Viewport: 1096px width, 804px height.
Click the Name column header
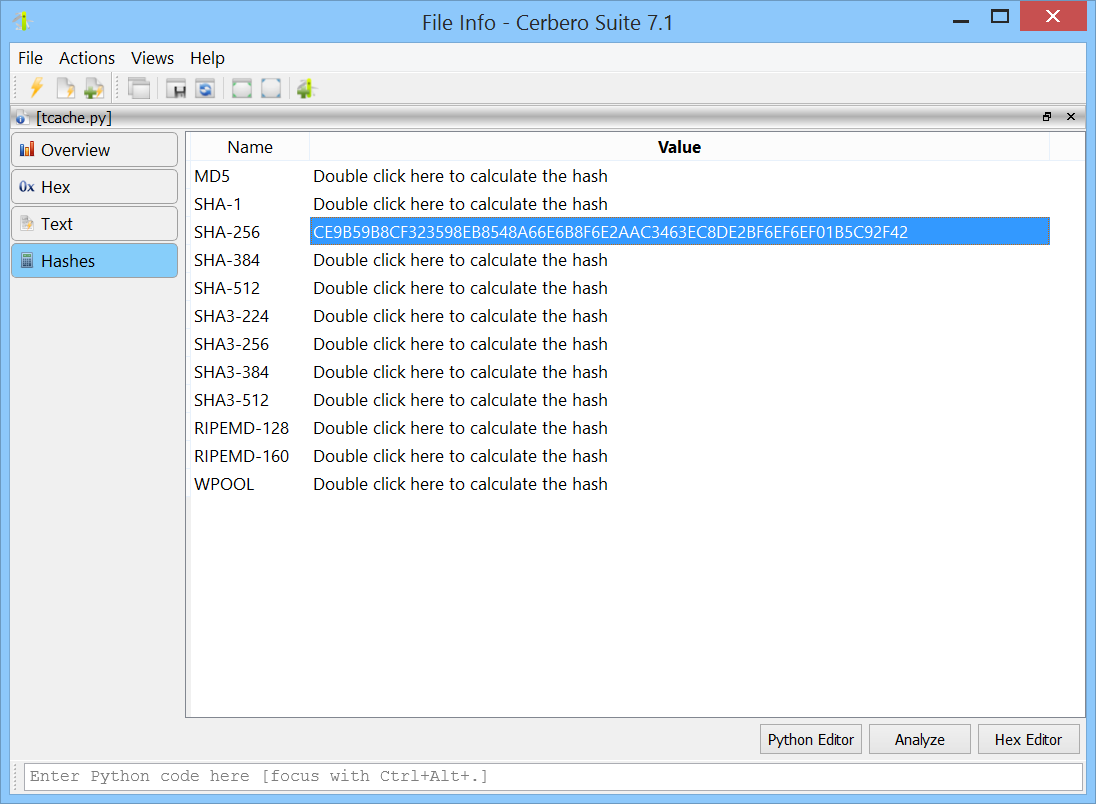click(x=250, y=147)
